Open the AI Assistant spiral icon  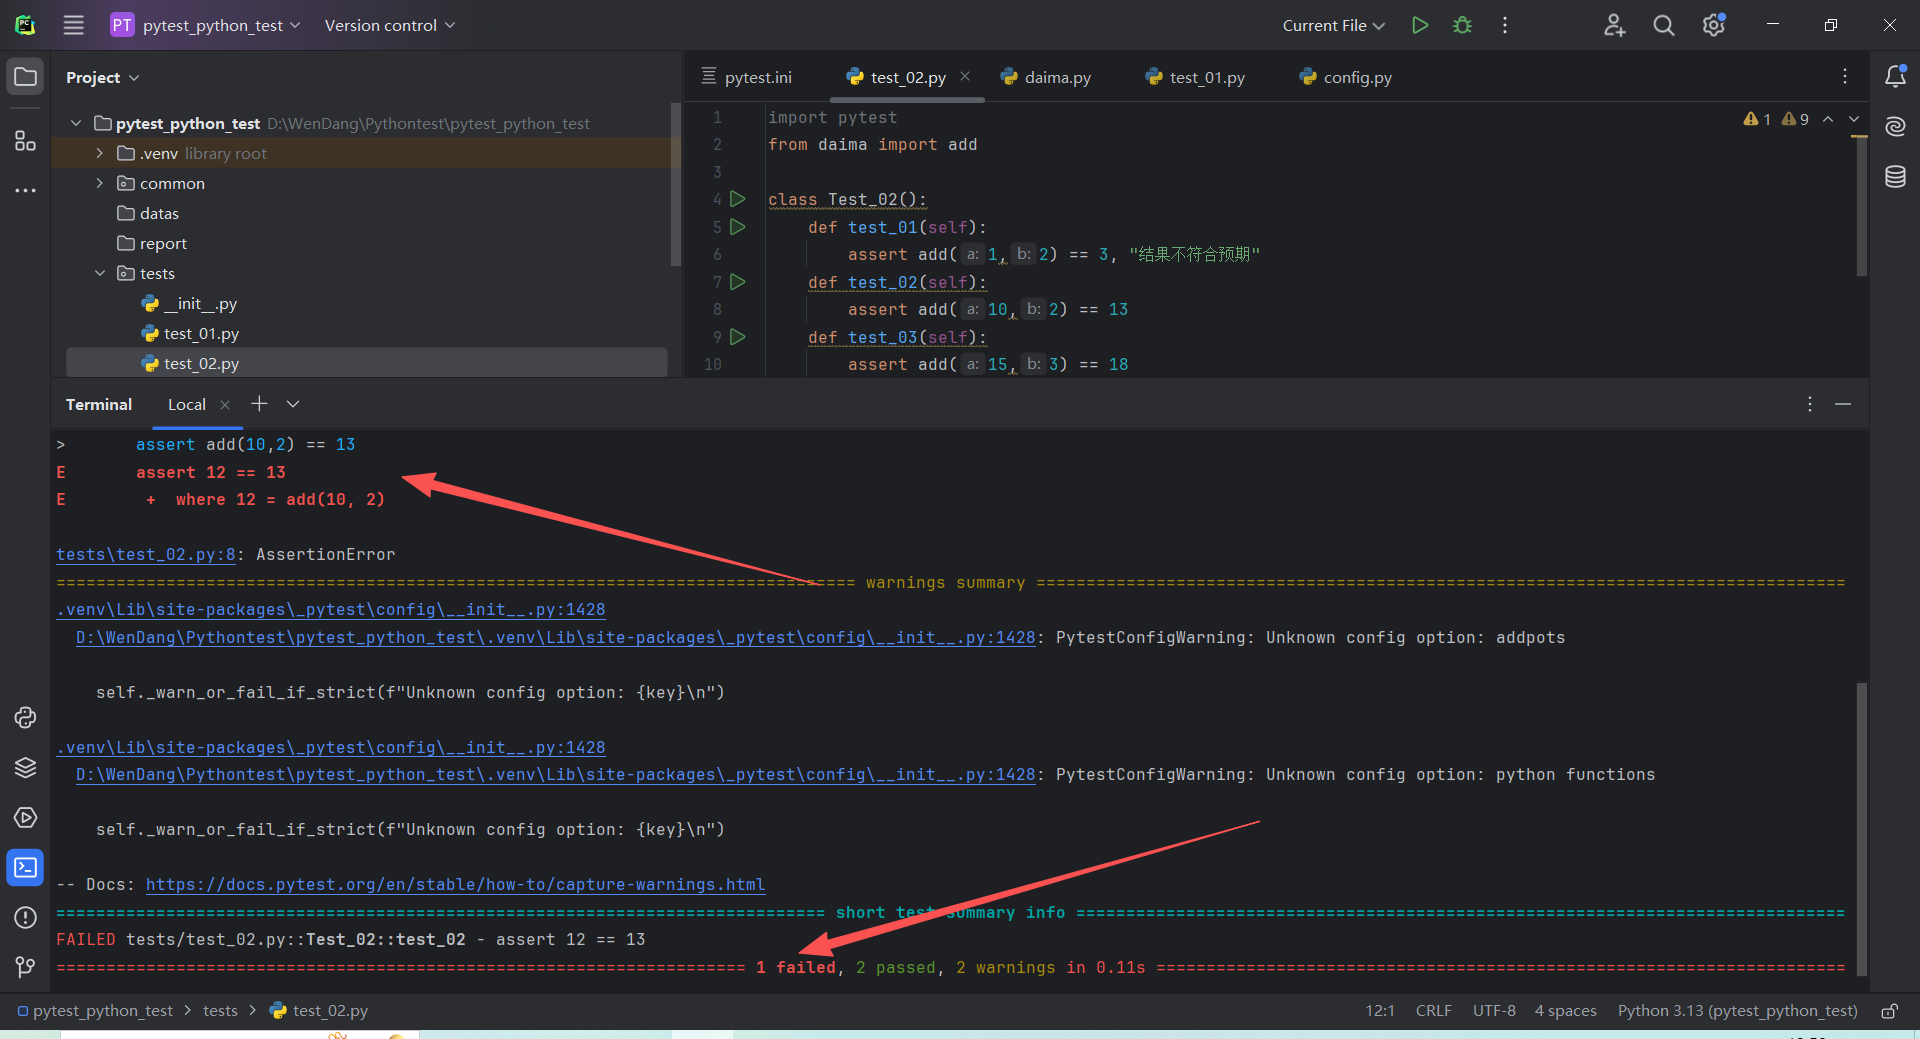[1895, 127]
